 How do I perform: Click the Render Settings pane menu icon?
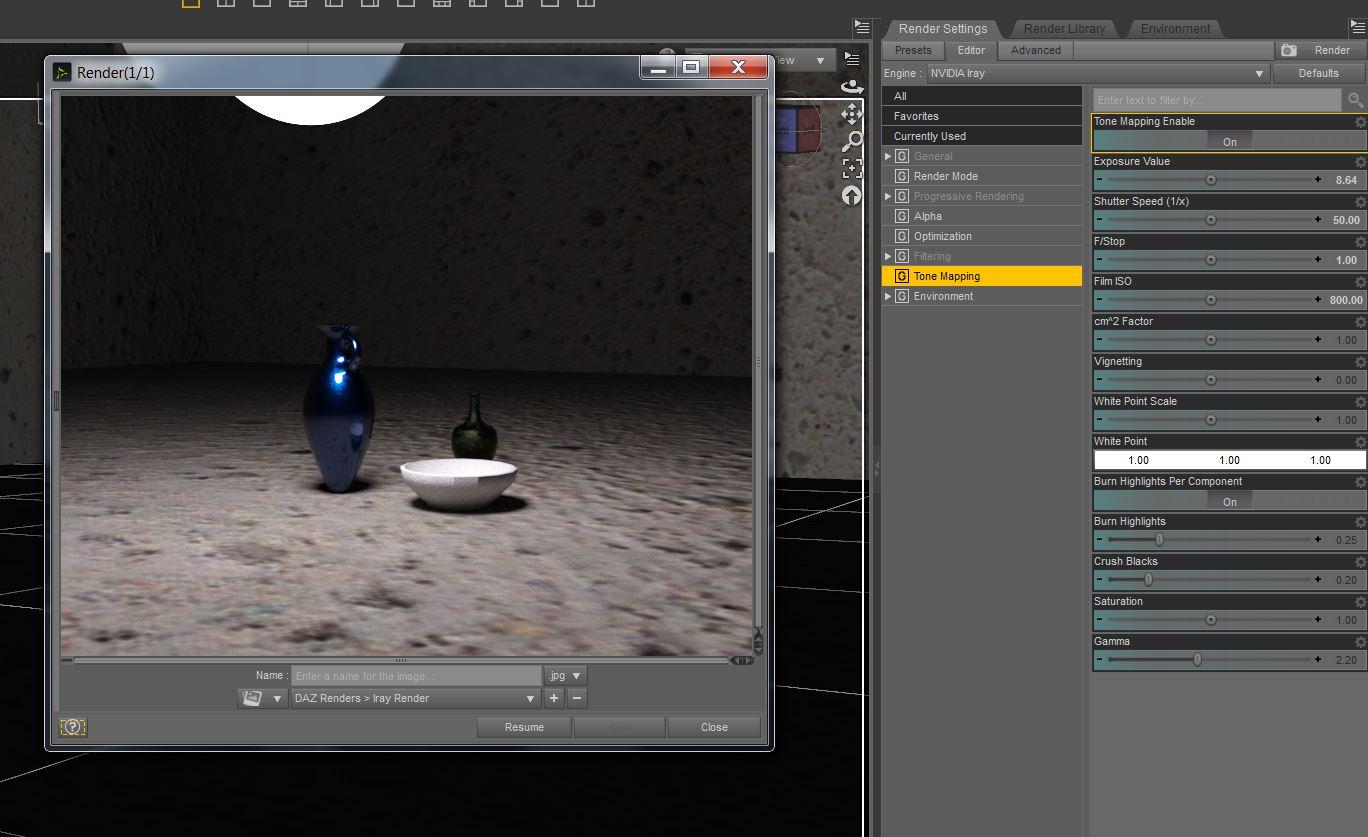[1357, 27]
